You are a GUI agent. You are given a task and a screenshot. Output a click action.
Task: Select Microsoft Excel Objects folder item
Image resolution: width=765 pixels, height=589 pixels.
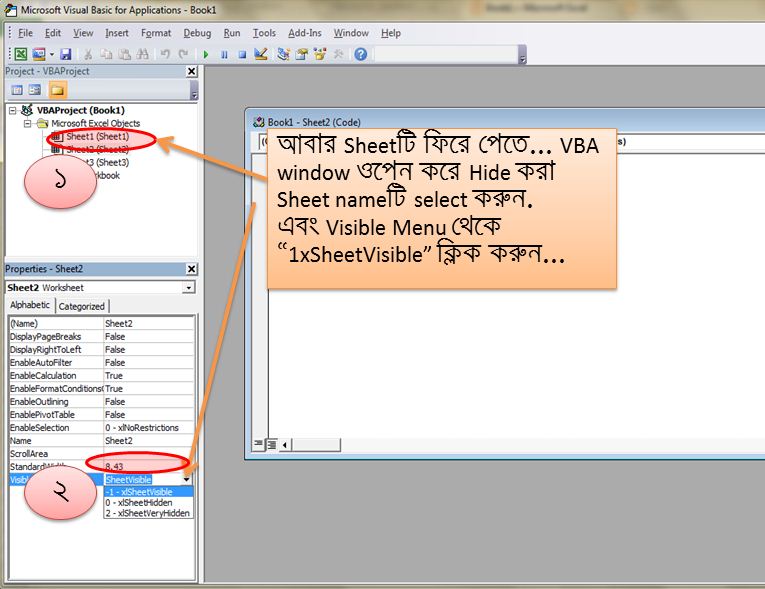pyautogui.click(x=96, y=123)
